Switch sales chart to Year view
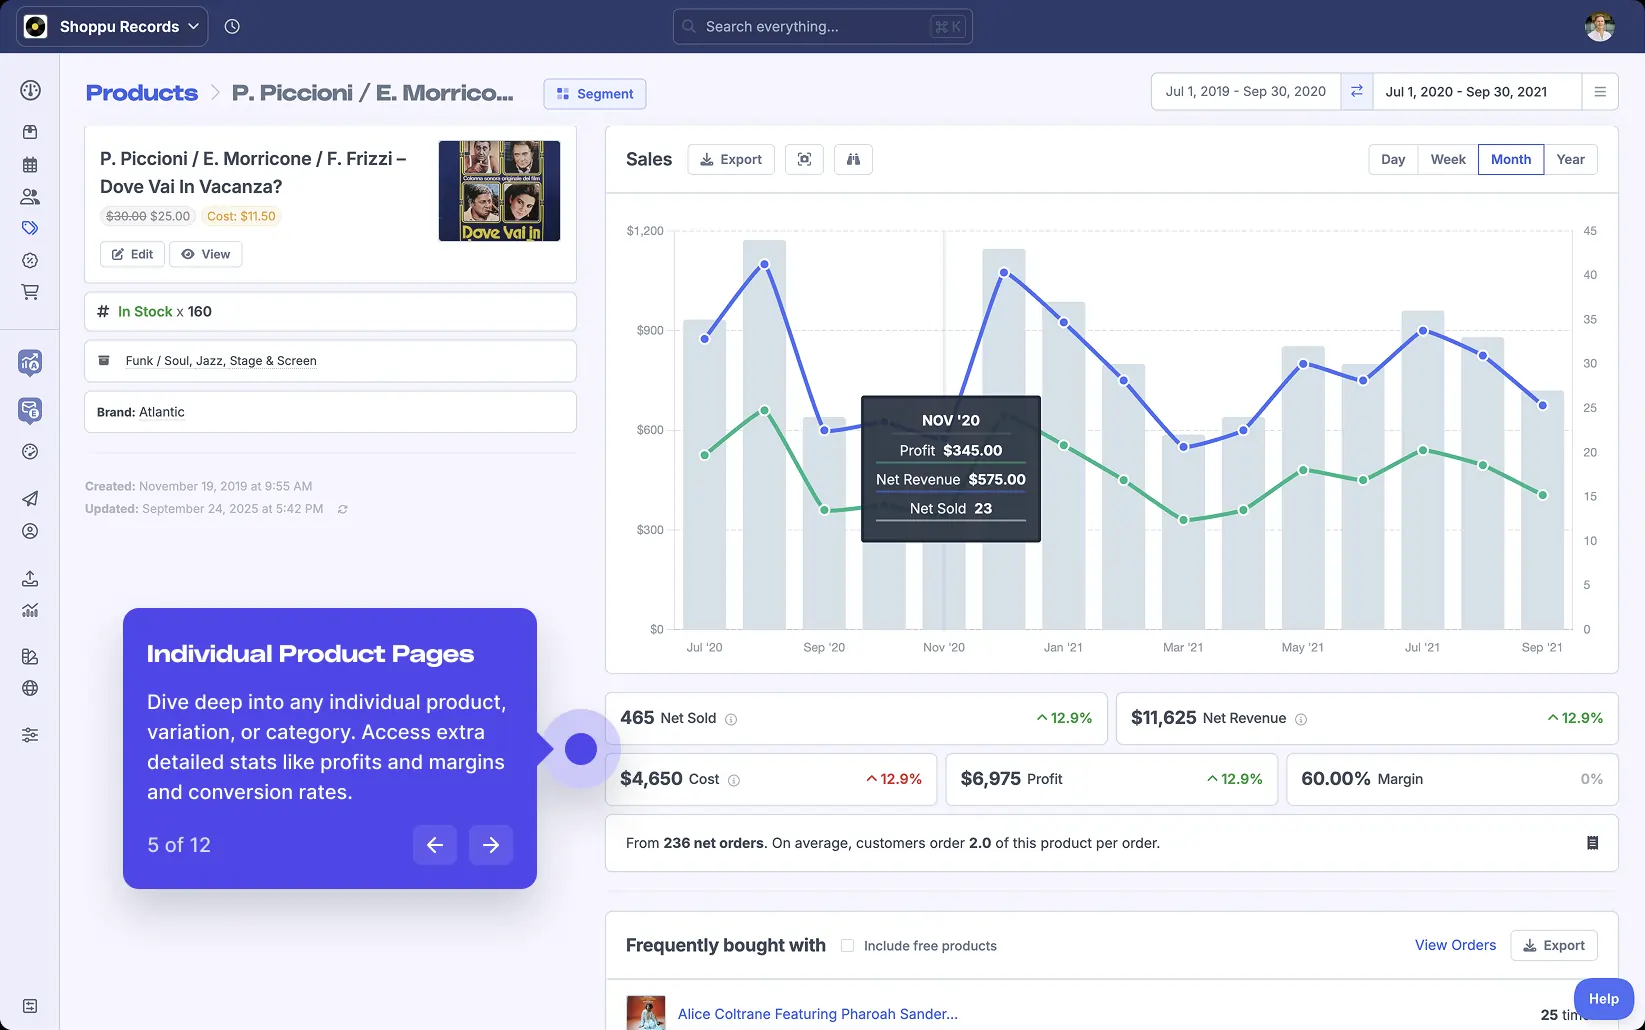1645x1030 pixels. pos(1570,159)
